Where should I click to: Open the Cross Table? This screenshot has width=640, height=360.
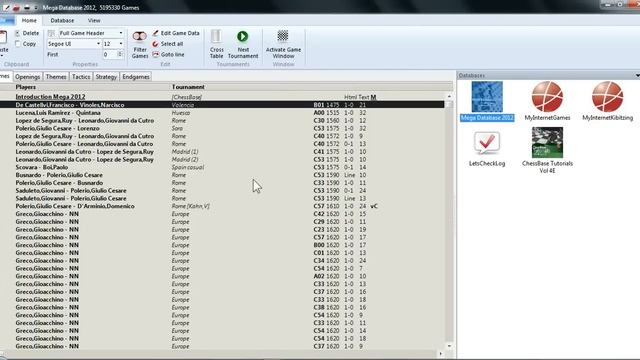pos(216,44)
